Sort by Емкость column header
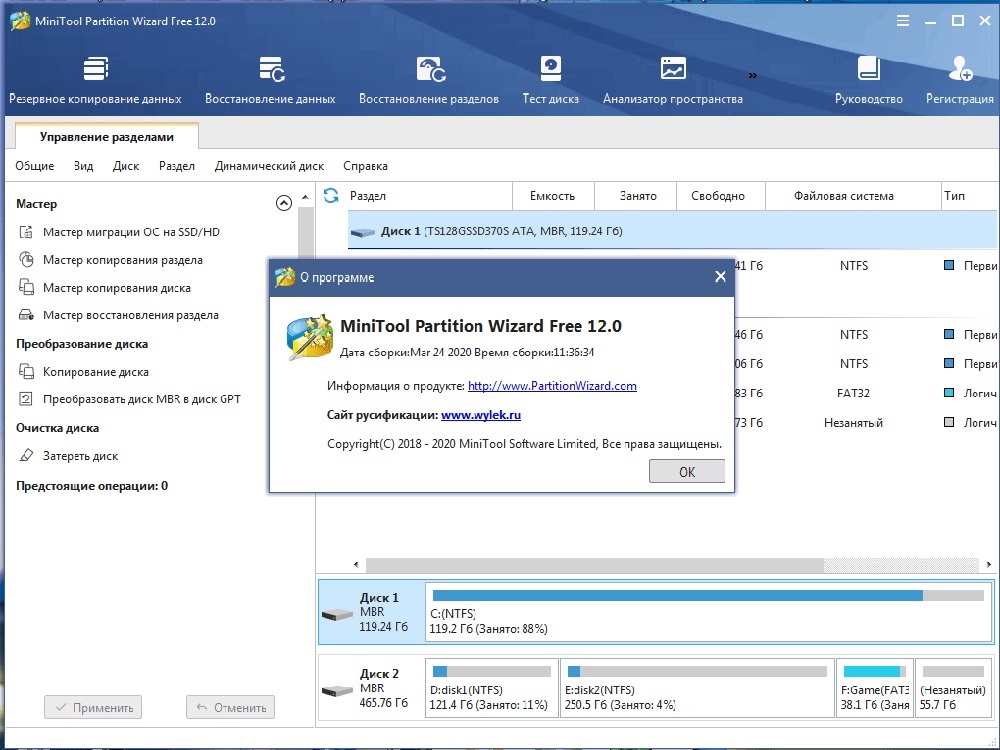 tap(553, 196)
